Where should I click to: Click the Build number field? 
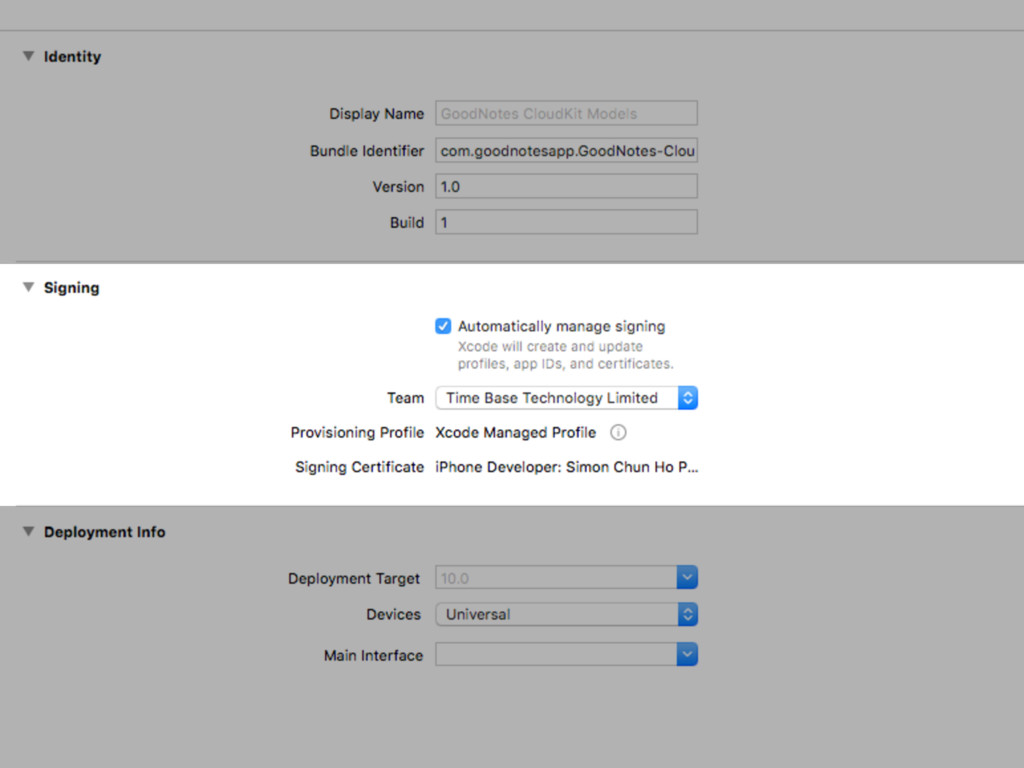[566, 222]
